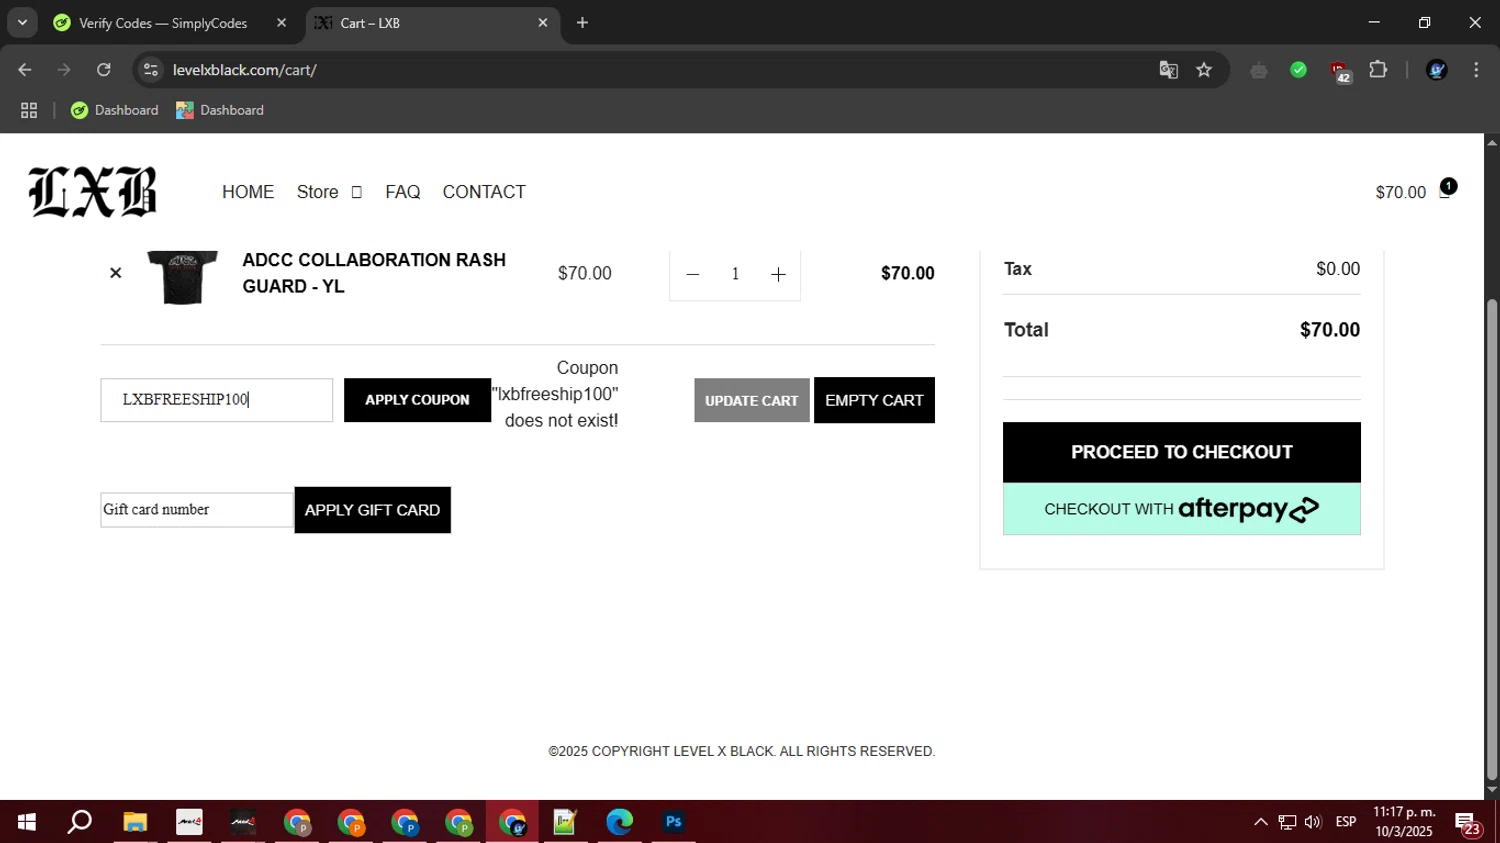Image resolution: width=1500 pixels, height=843 pixels.
Task: Close the Cart – LXB tab
Action: [x=543, y=23]
